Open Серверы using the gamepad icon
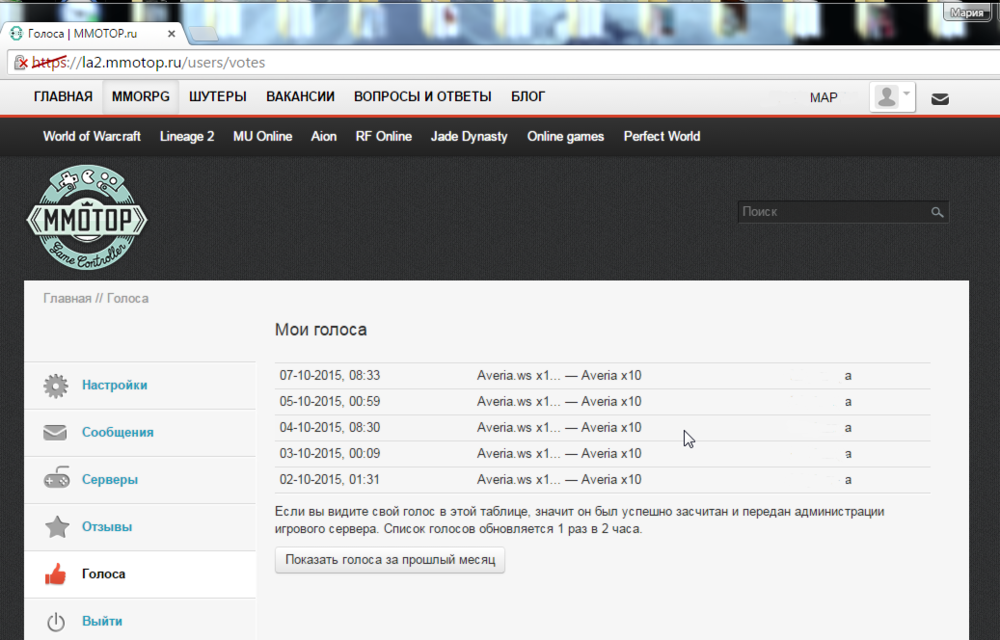This screenshot has width=1000, height=640. pos(57,479)
